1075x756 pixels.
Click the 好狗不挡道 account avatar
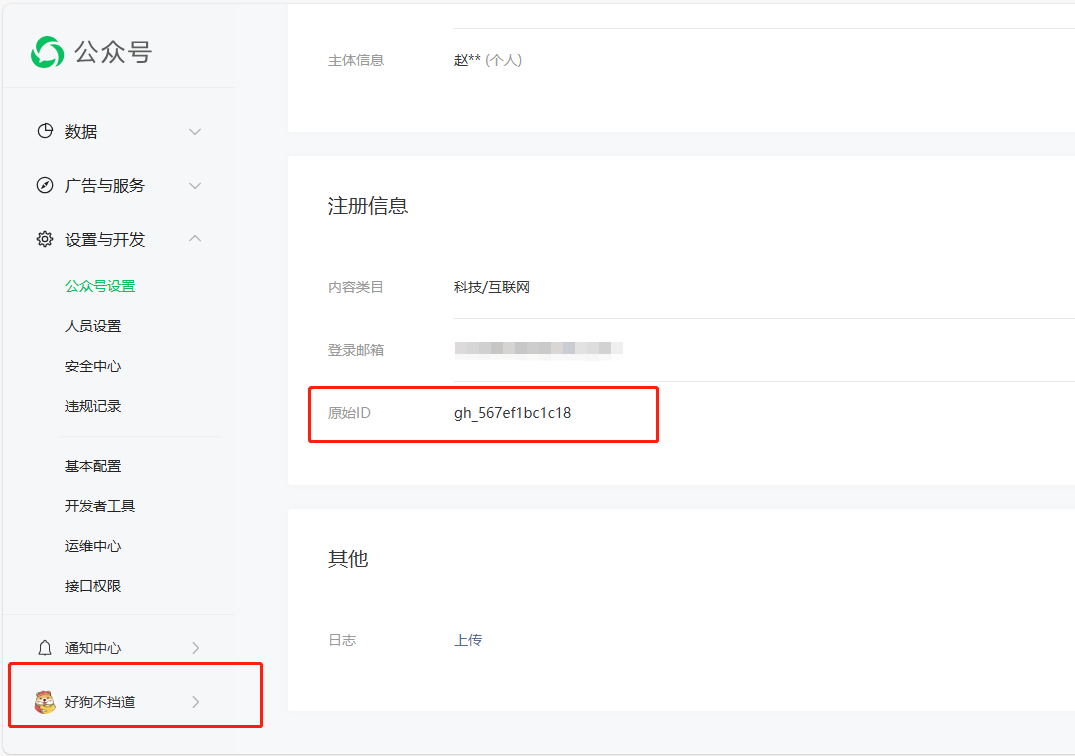[45, 702]
